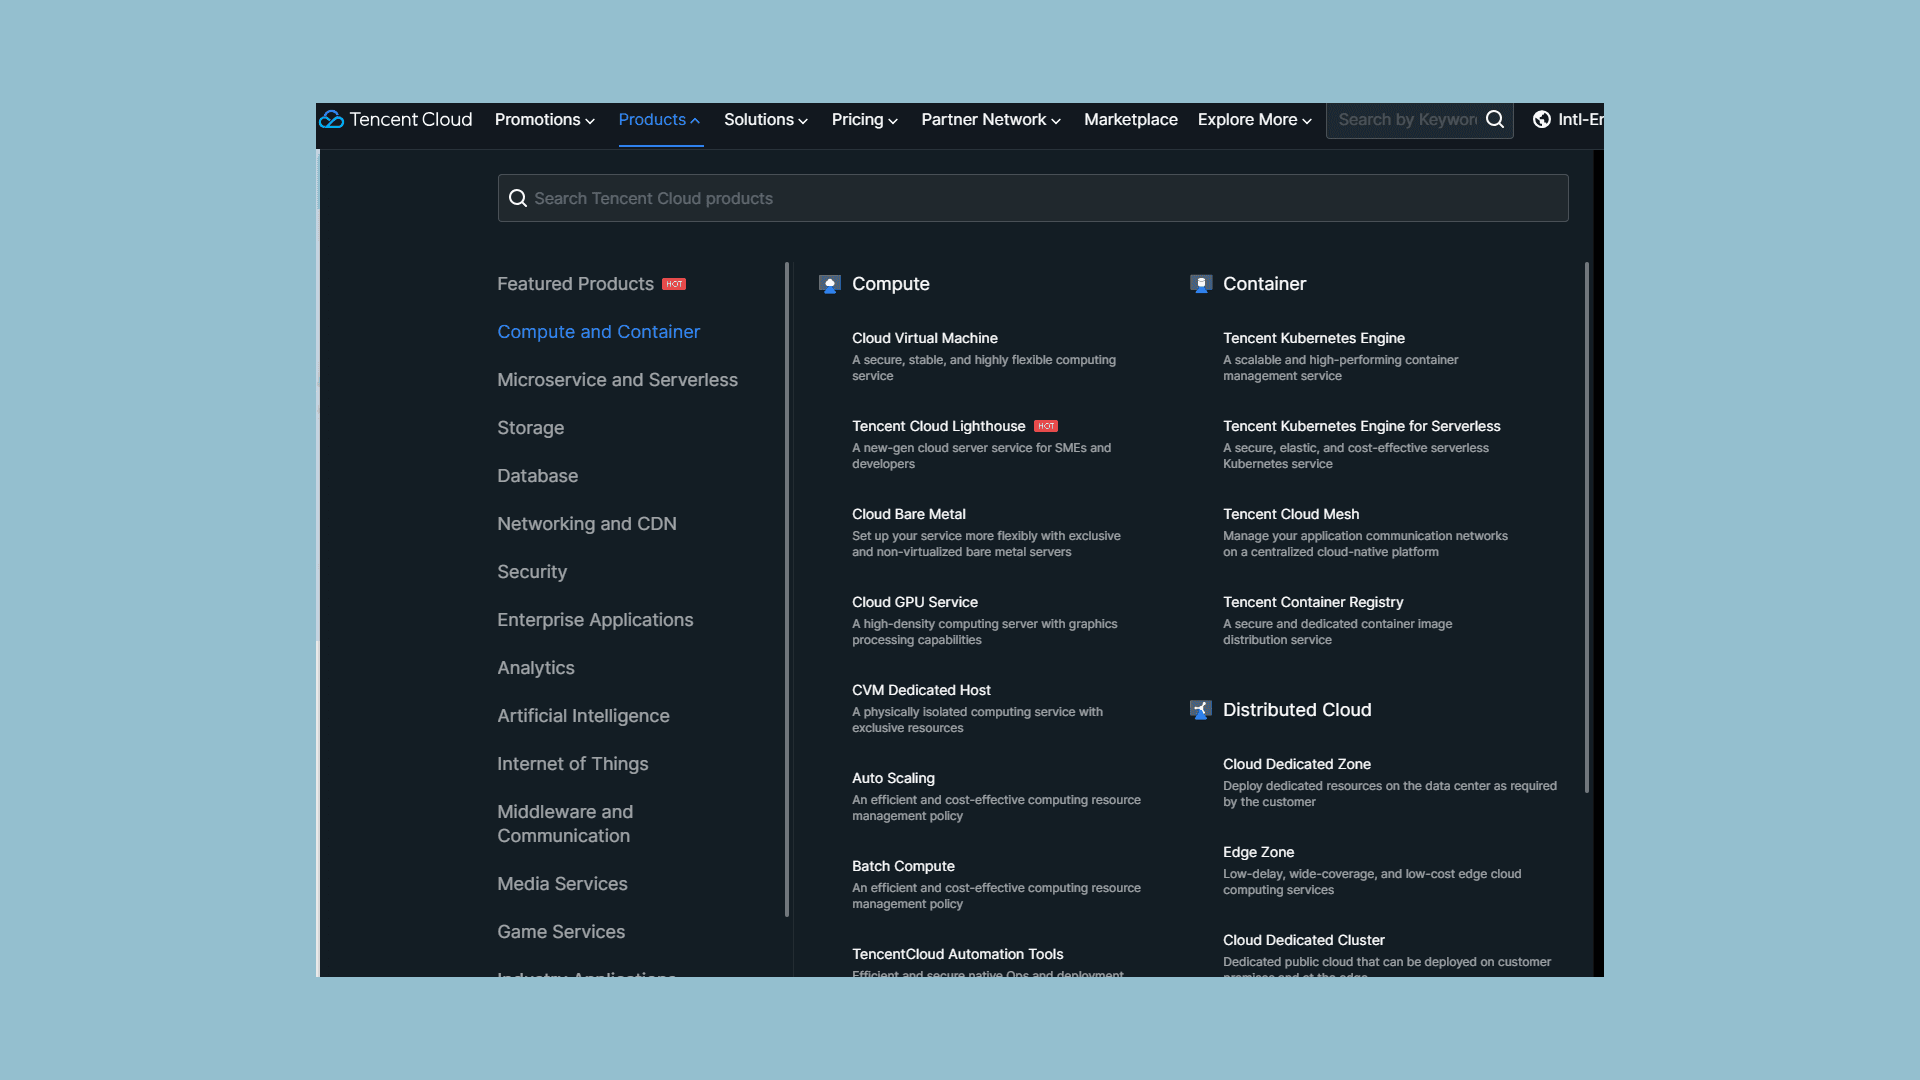
Task: Select the Compute and Container category
Action: click(599, 332)
